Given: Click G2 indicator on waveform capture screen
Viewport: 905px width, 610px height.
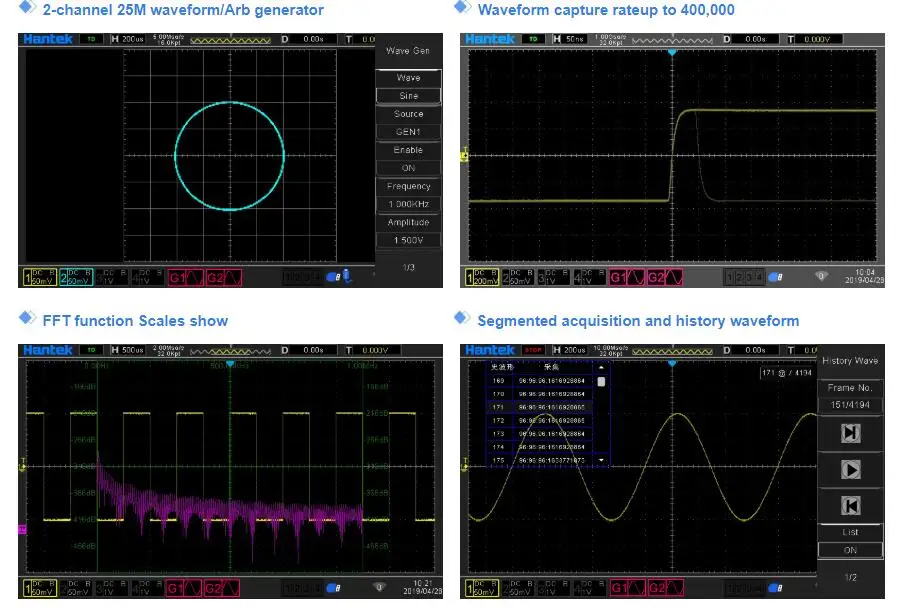Looking at the screenshot, I should (664, 278).
